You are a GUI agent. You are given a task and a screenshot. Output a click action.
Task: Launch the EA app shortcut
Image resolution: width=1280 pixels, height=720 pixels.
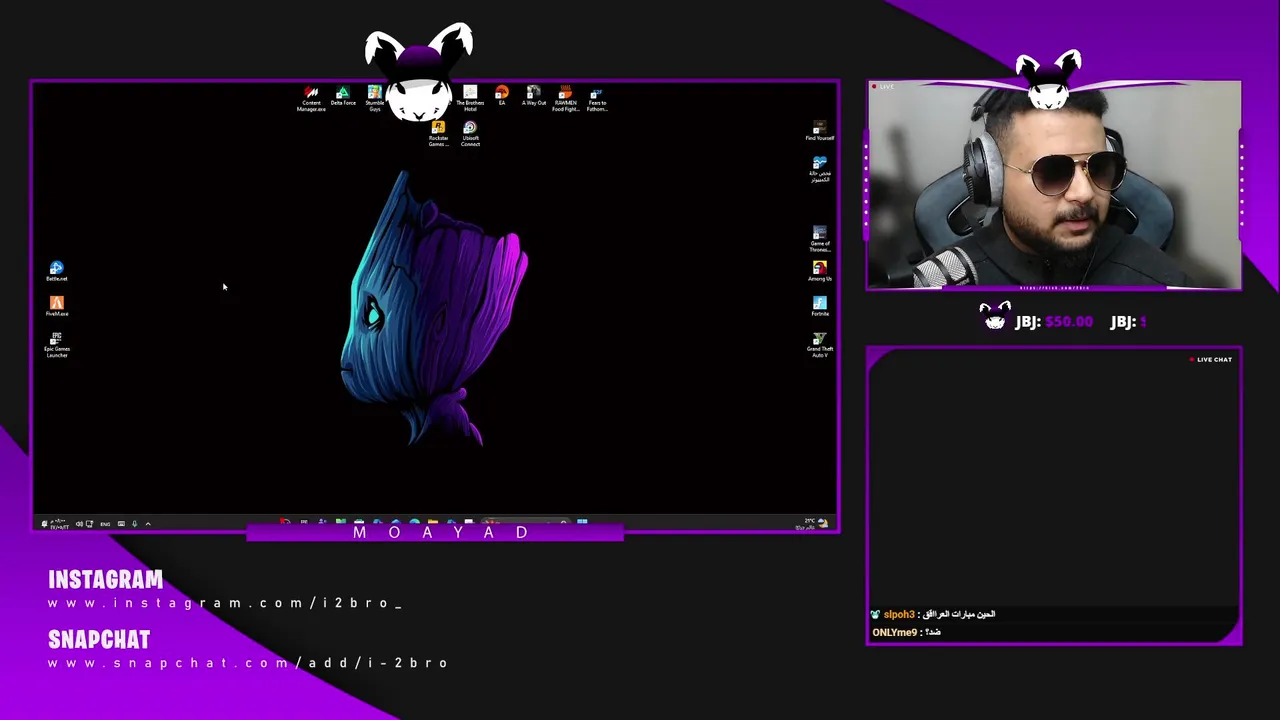point(502,96)
